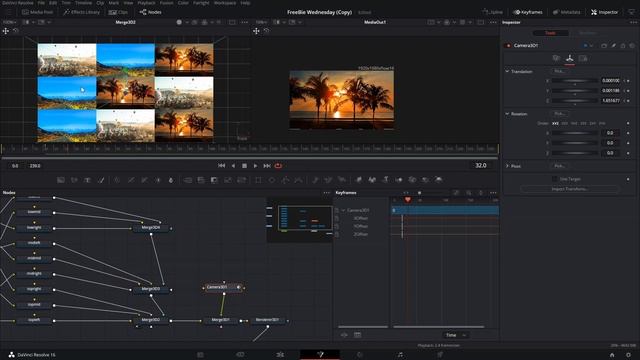Open the File menu
Viewport: 640px width, 360px height.
[x=41, y=2]
